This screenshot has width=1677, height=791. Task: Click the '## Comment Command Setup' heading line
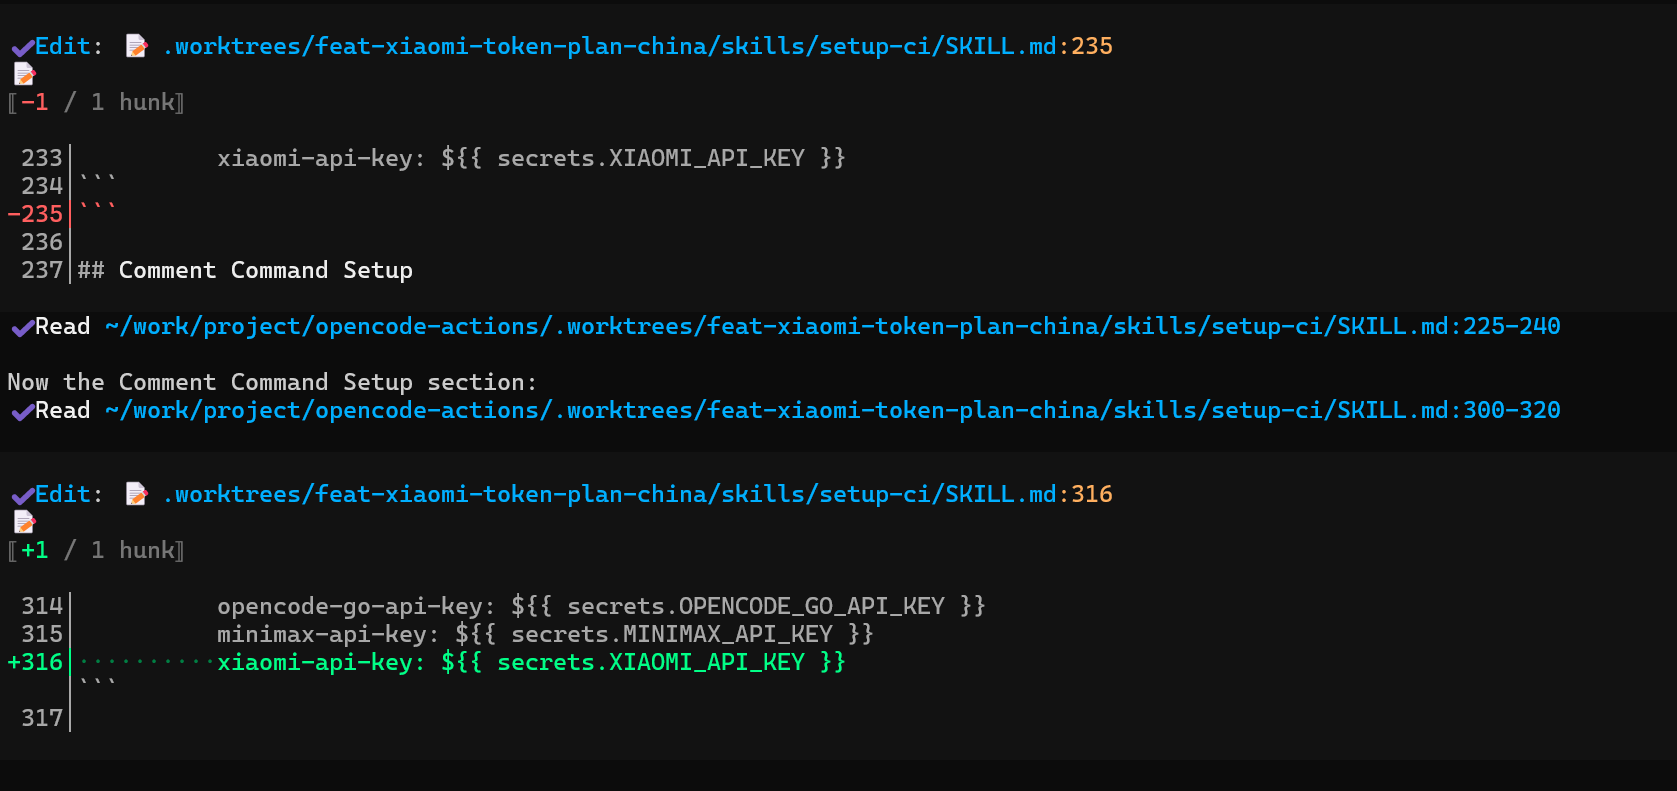click(245, 270)
